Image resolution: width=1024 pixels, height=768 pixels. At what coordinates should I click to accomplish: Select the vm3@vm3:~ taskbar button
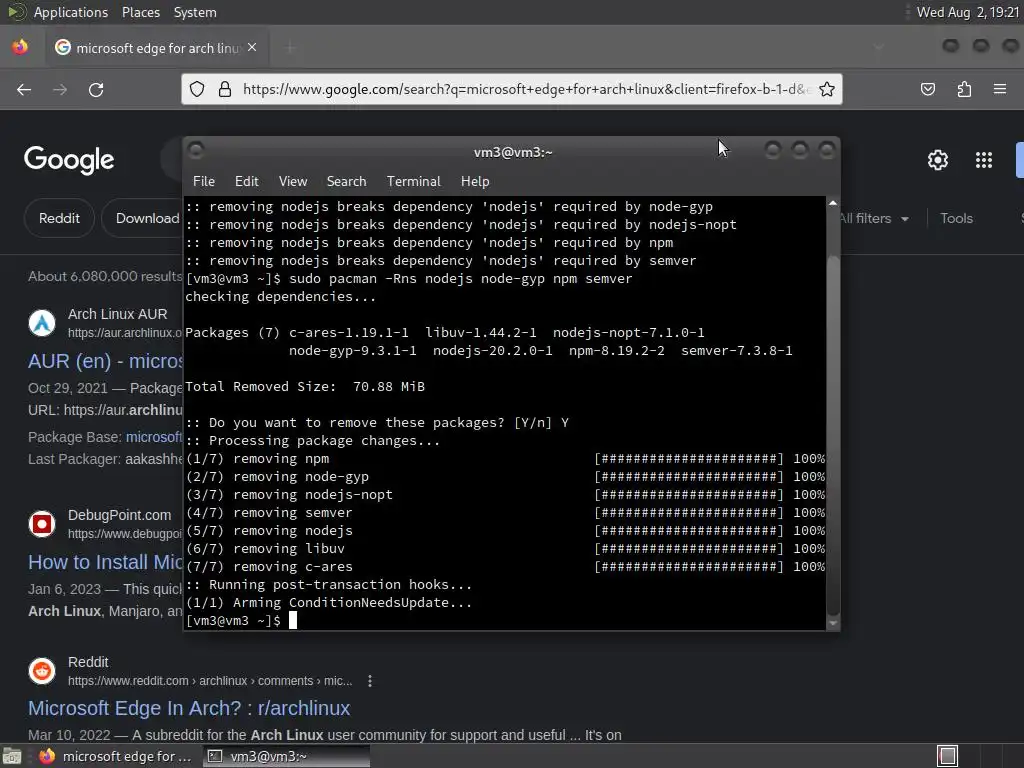(286, 756)
